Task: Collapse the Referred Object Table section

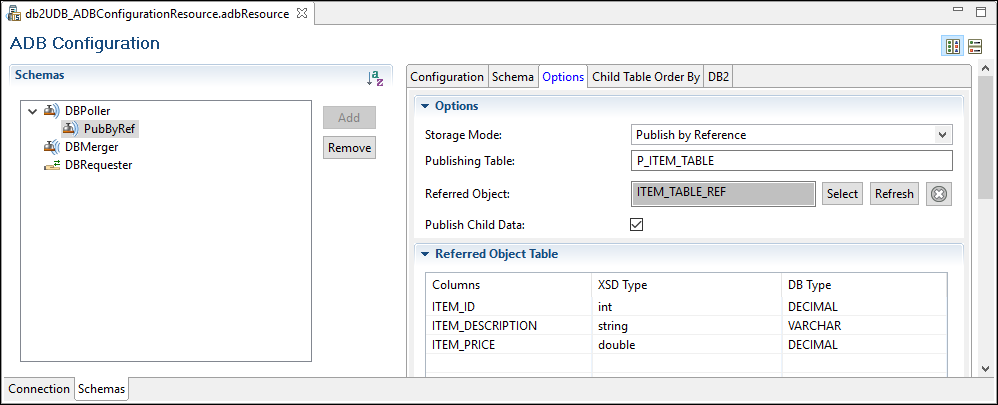Action: click(424, 254)
